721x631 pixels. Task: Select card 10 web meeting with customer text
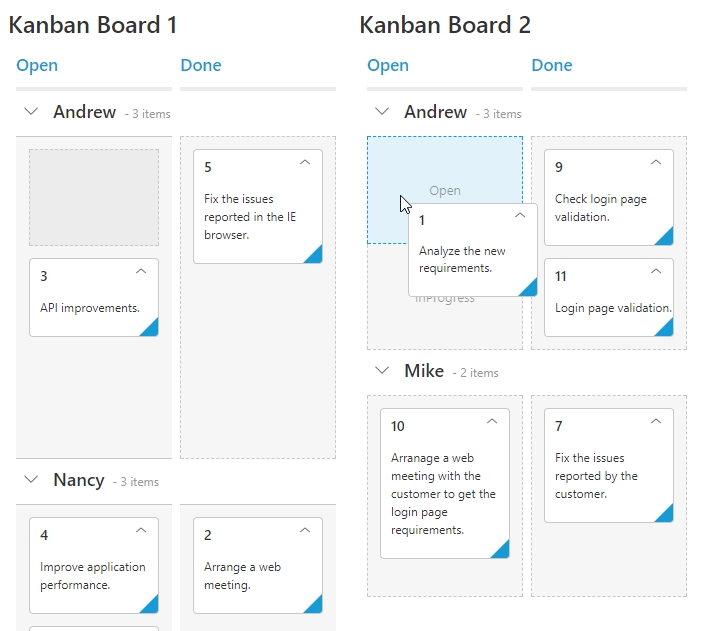coord(443,494)
